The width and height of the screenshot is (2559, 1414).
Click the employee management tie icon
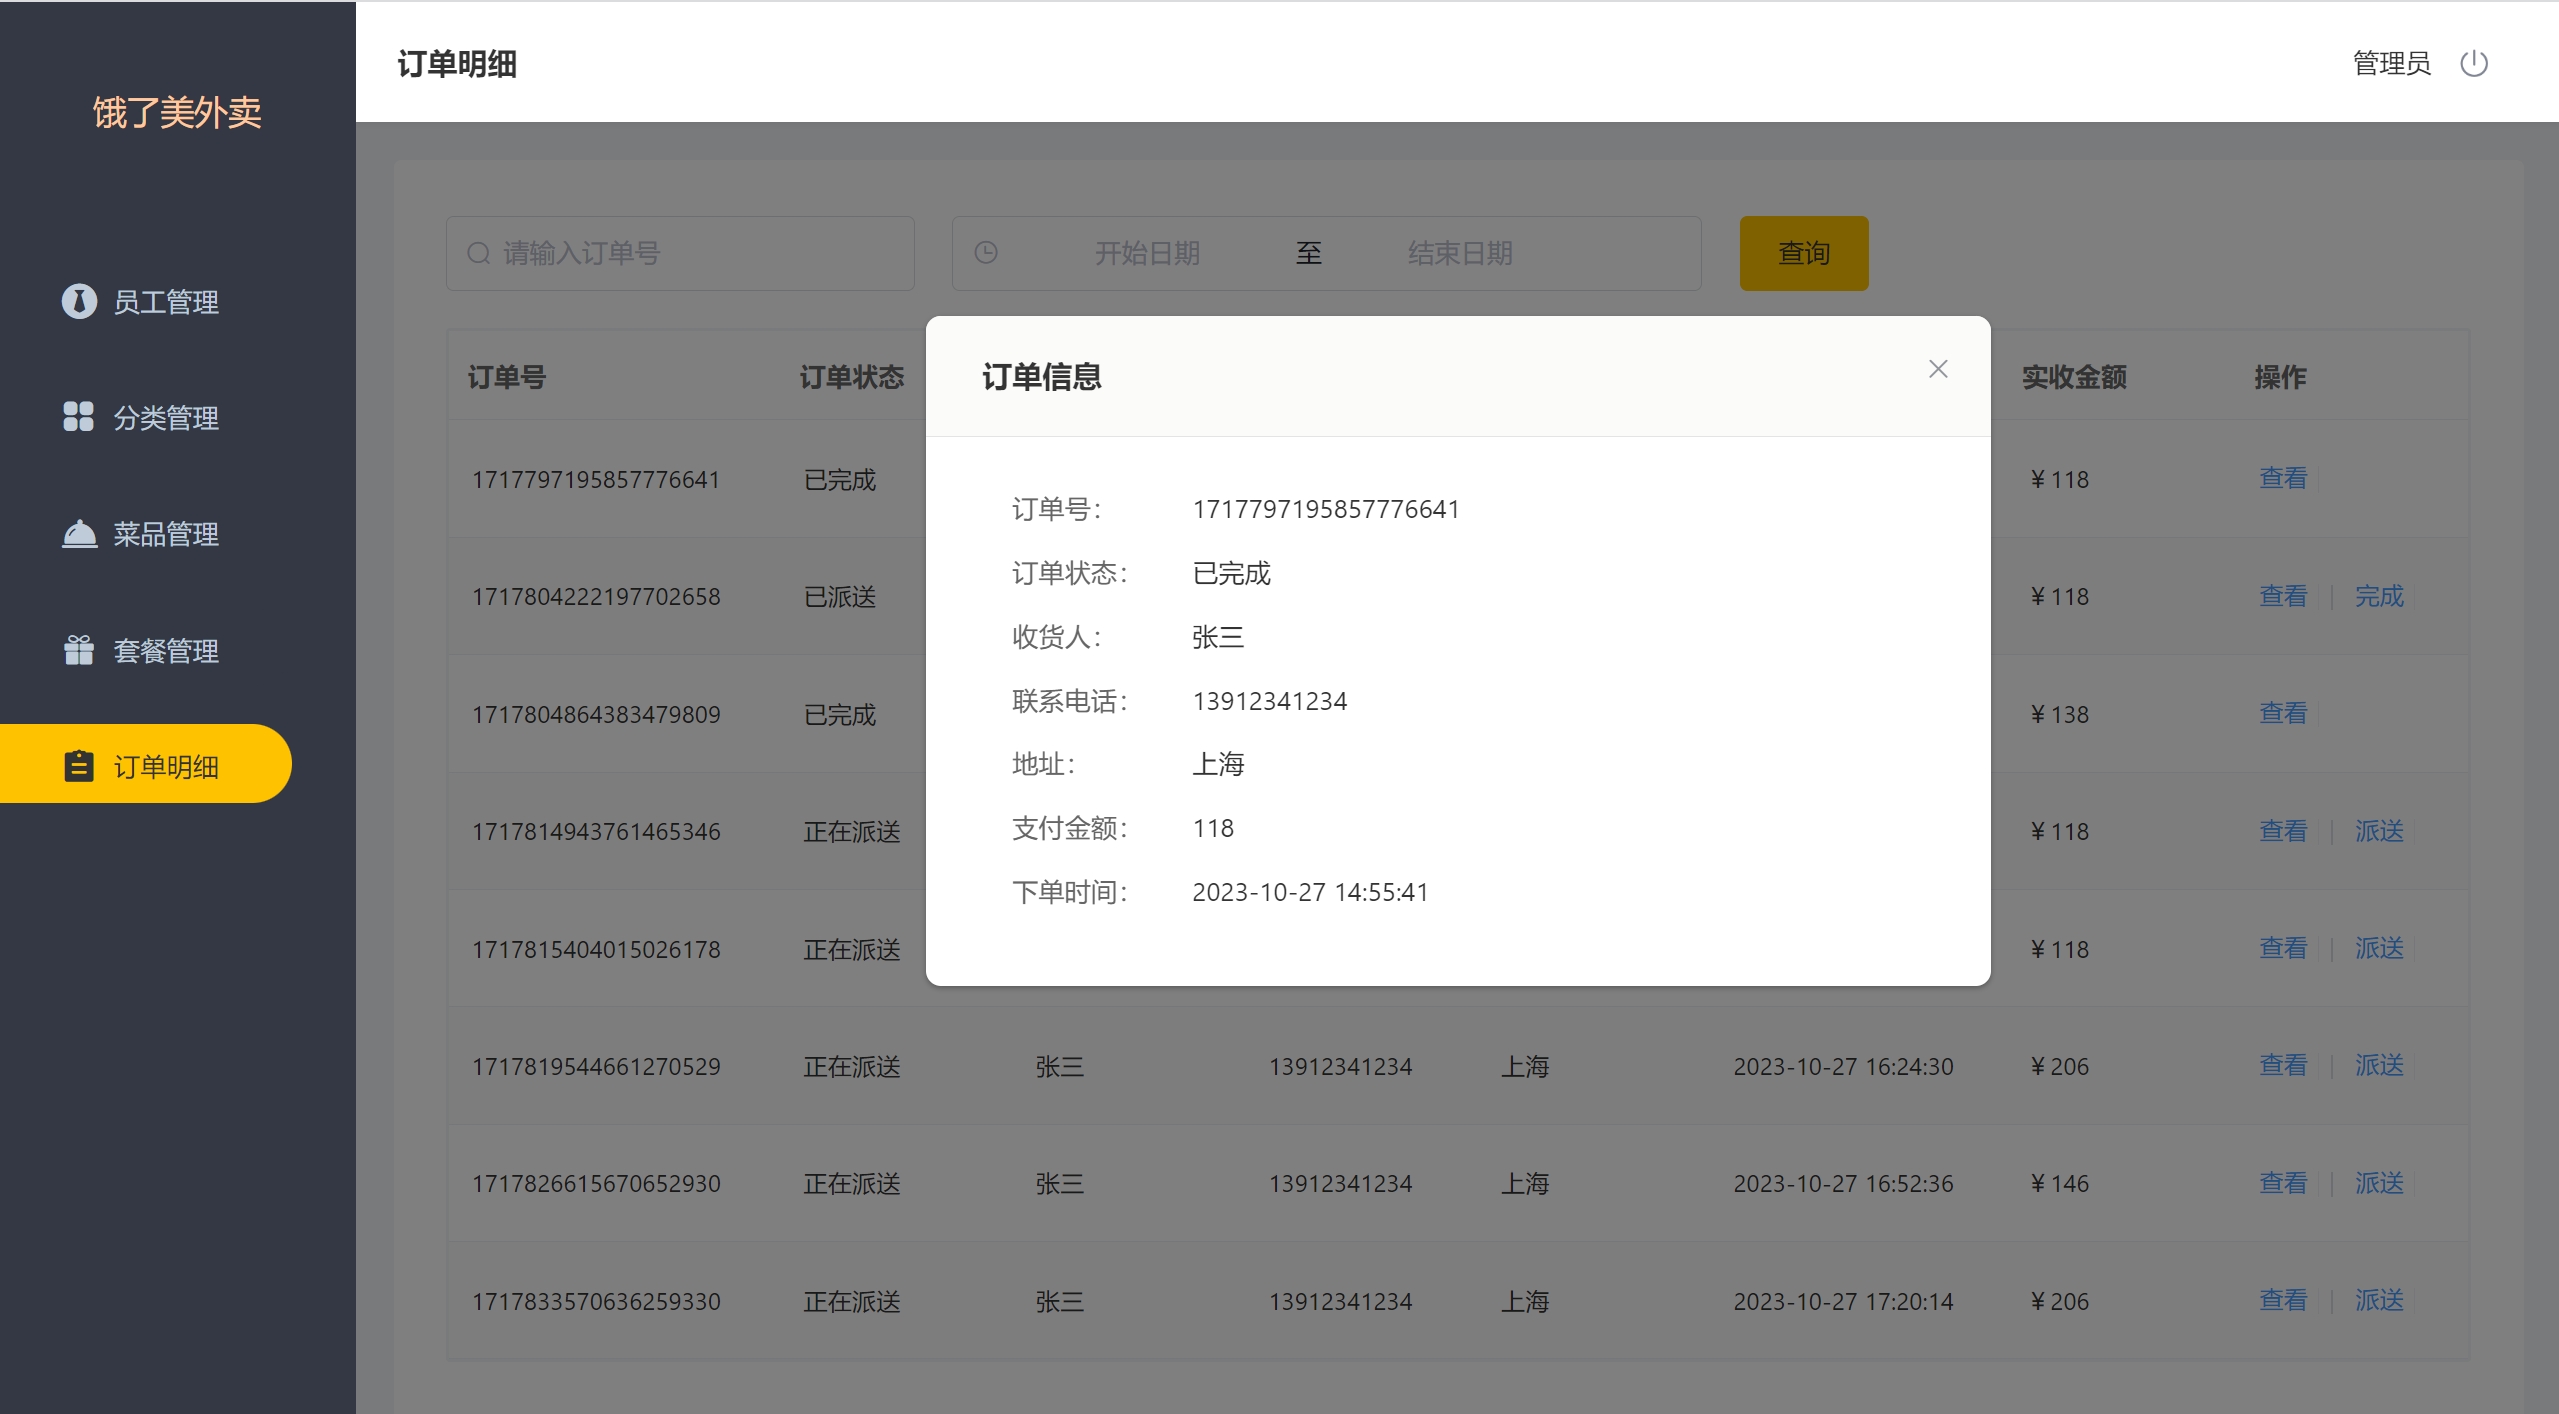79,301
